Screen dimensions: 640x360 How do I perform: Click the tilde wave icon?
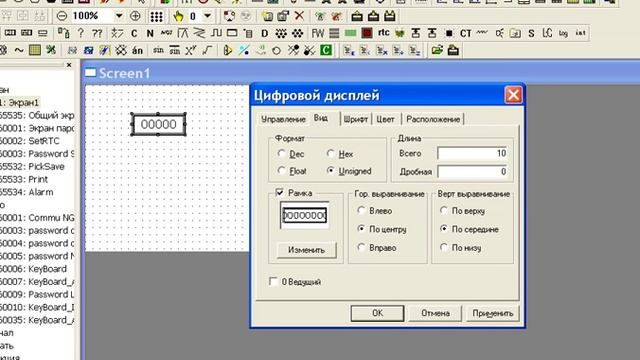click(19, 50)
